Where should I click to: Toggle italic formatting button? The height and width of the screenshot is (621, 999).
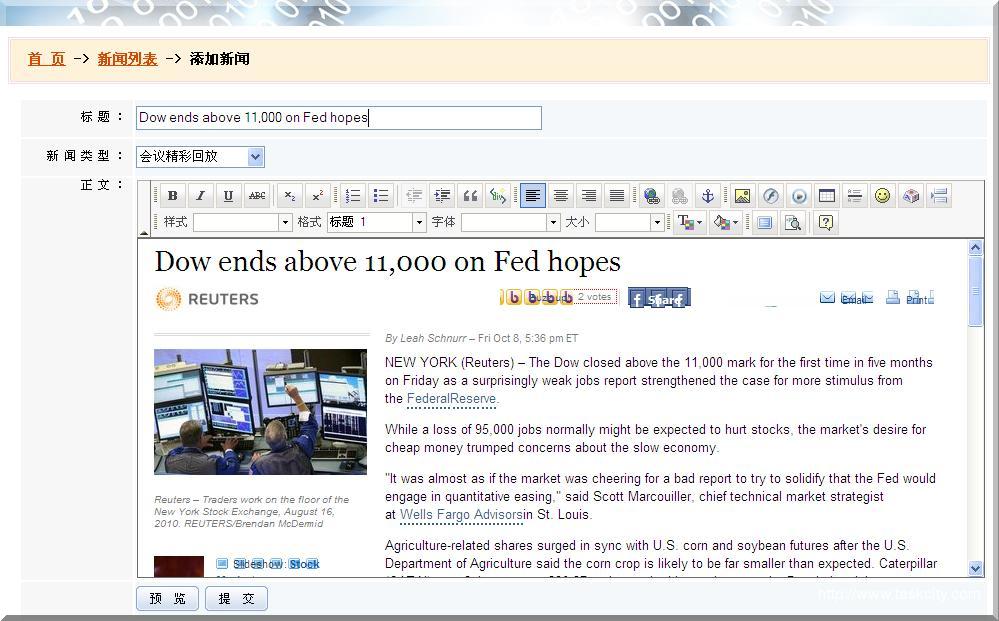pos(200,196)
